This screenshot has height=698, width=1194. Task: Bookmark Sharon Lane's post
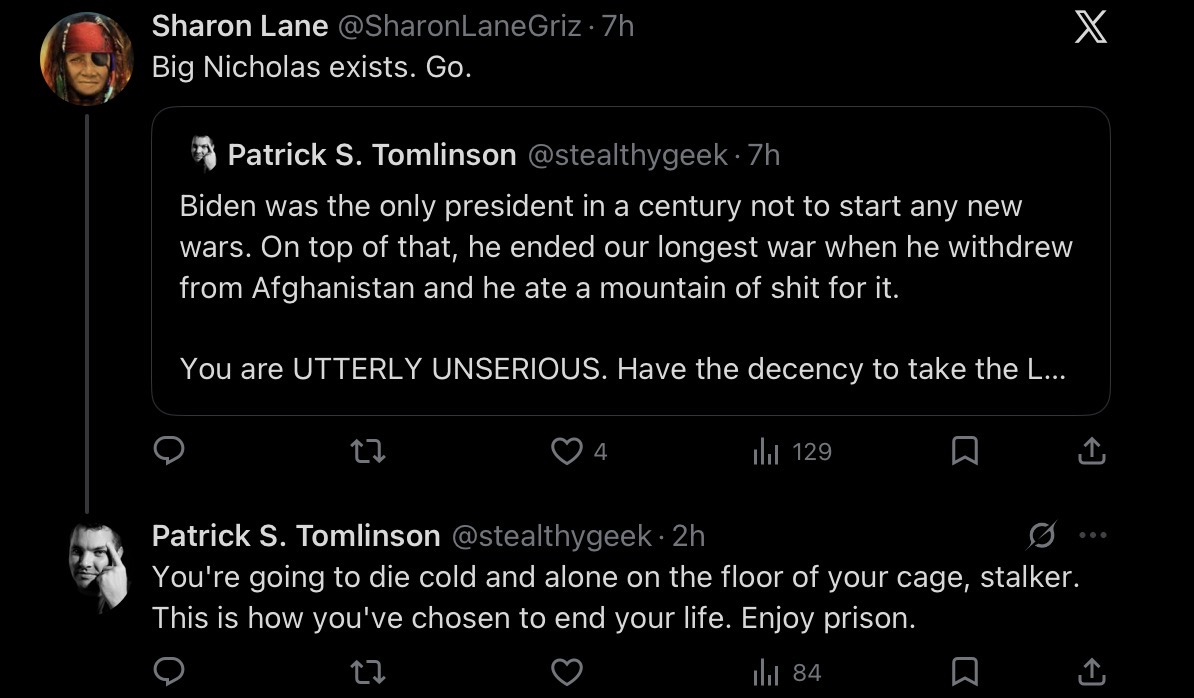tap(965, 451)
